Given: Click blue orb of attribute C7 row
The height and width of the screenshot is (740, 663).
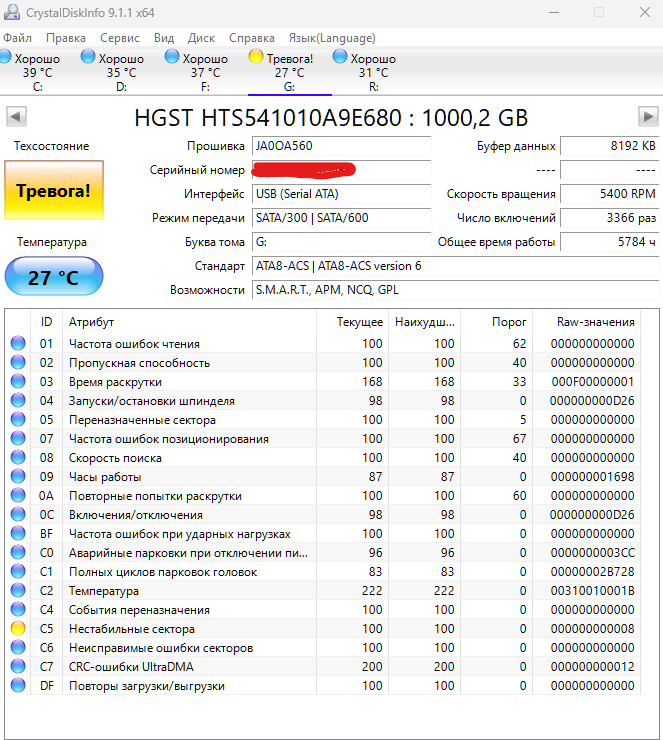Looking at the screenshot, I should pyautogui.click(x=18, y=666).
